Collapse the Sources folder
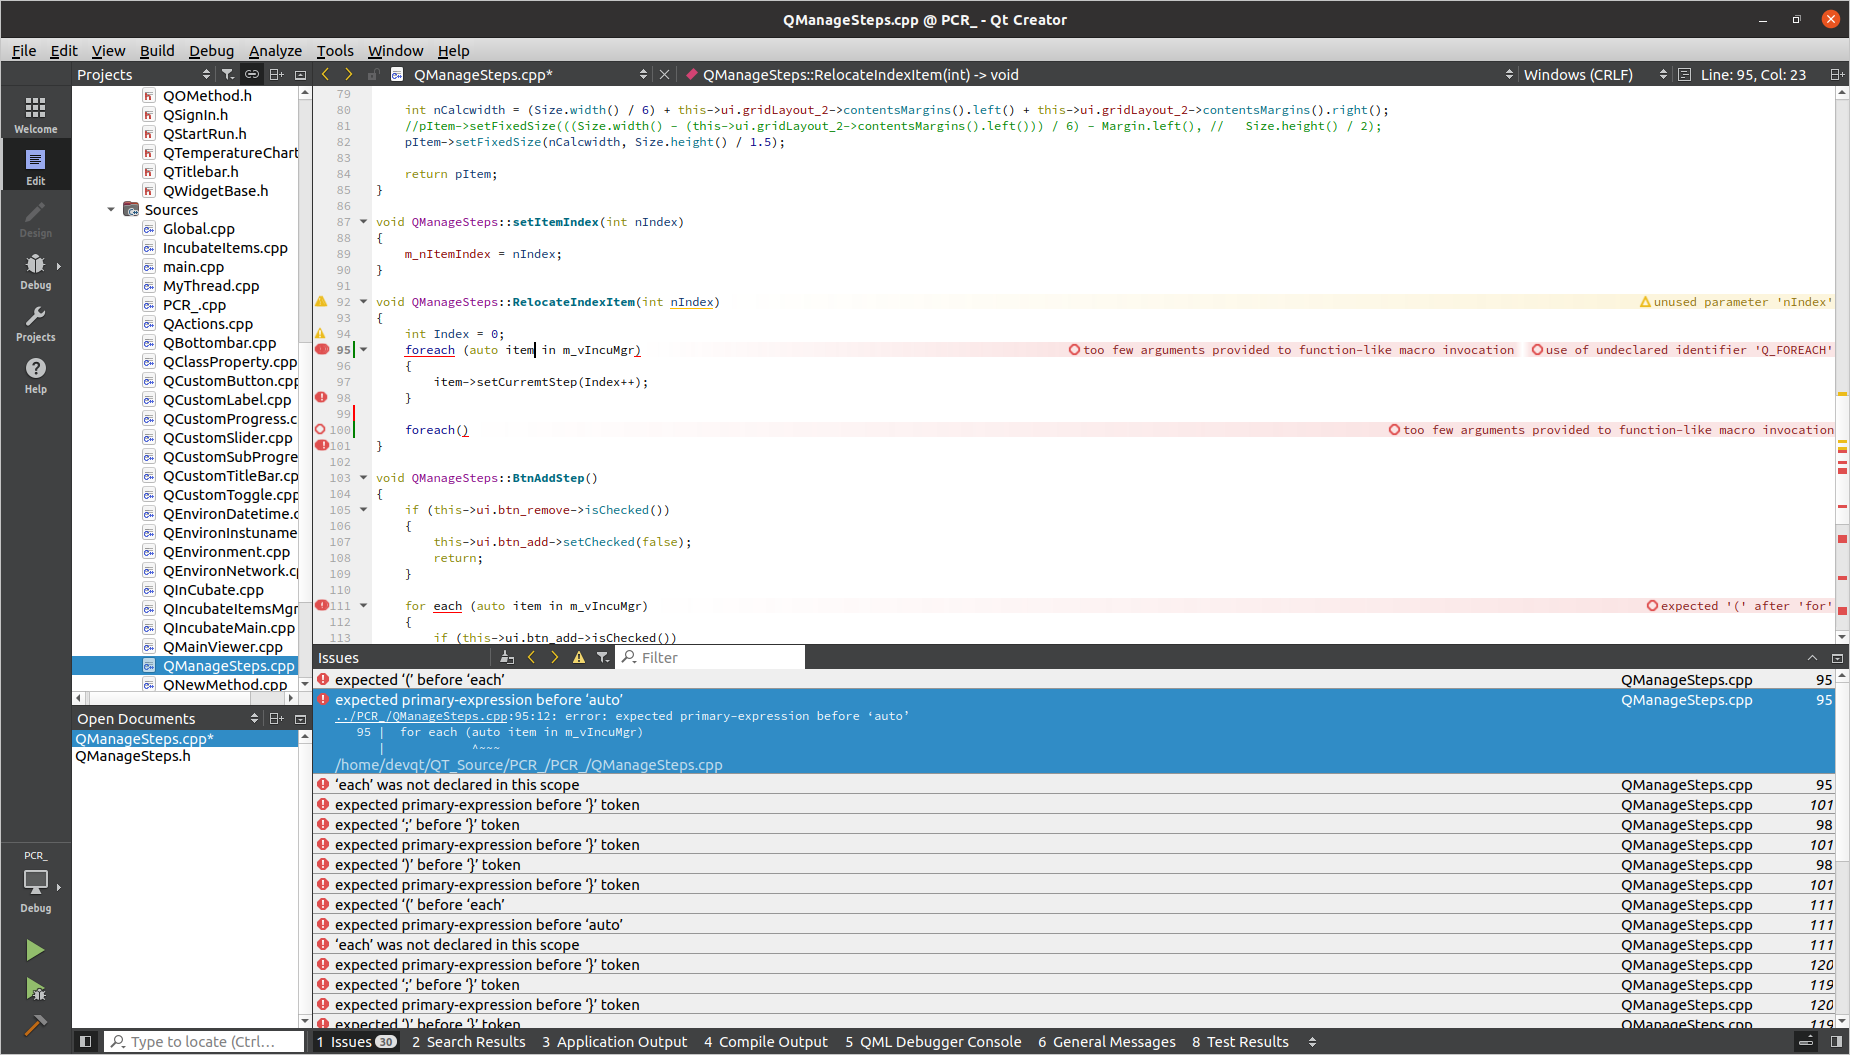This screenshot has width=1850, height=1055. [x=111, y=210]
